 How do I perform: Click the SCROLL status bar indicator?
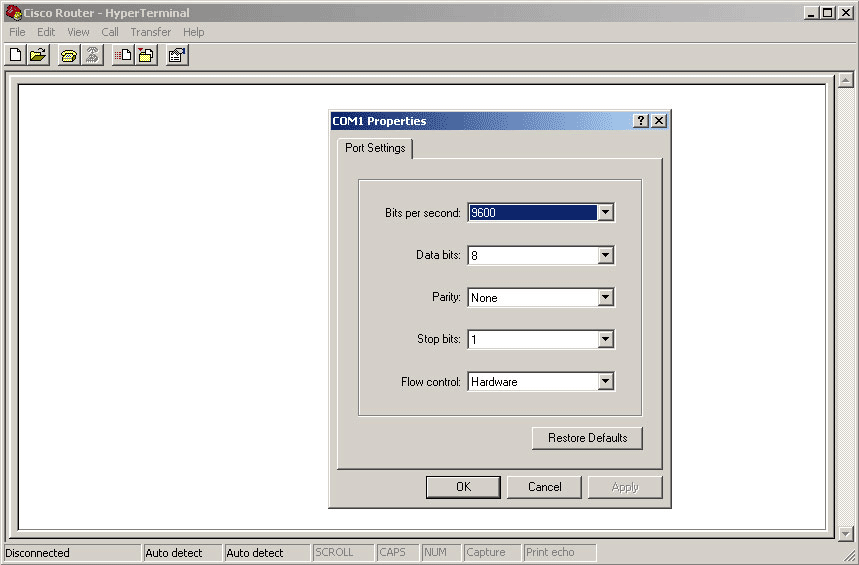[x=334, y=552]
